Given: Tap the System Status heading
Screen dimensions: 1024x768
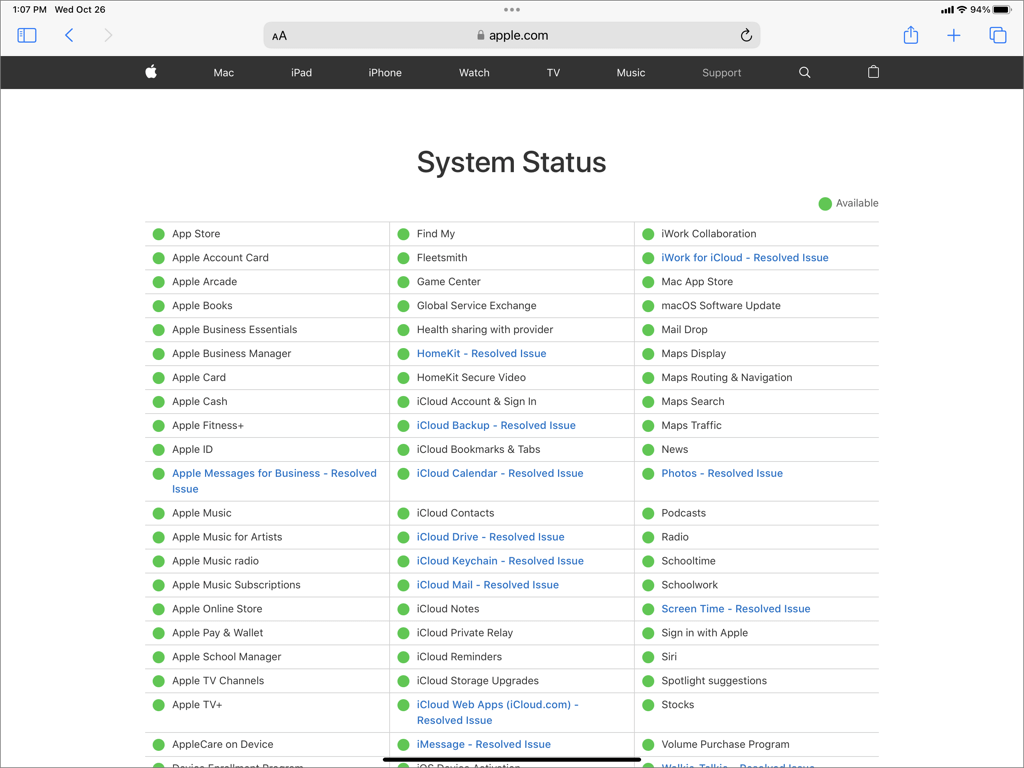Looking at the screenshot, I should (512, 162).
